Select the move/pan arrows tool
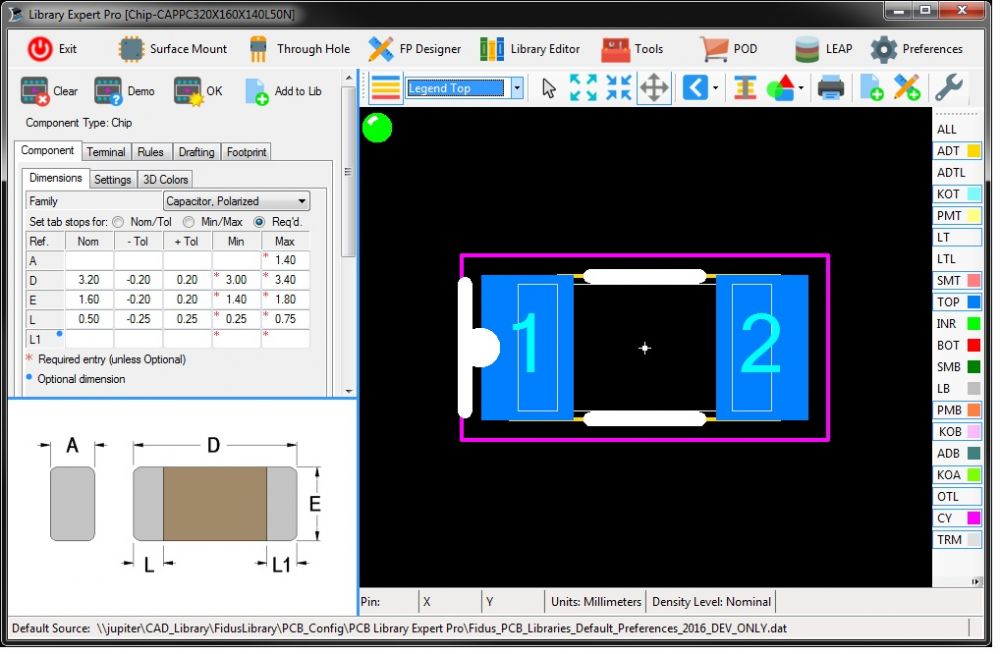Viewport: 1000px width, 654px height. coord(654,88)
